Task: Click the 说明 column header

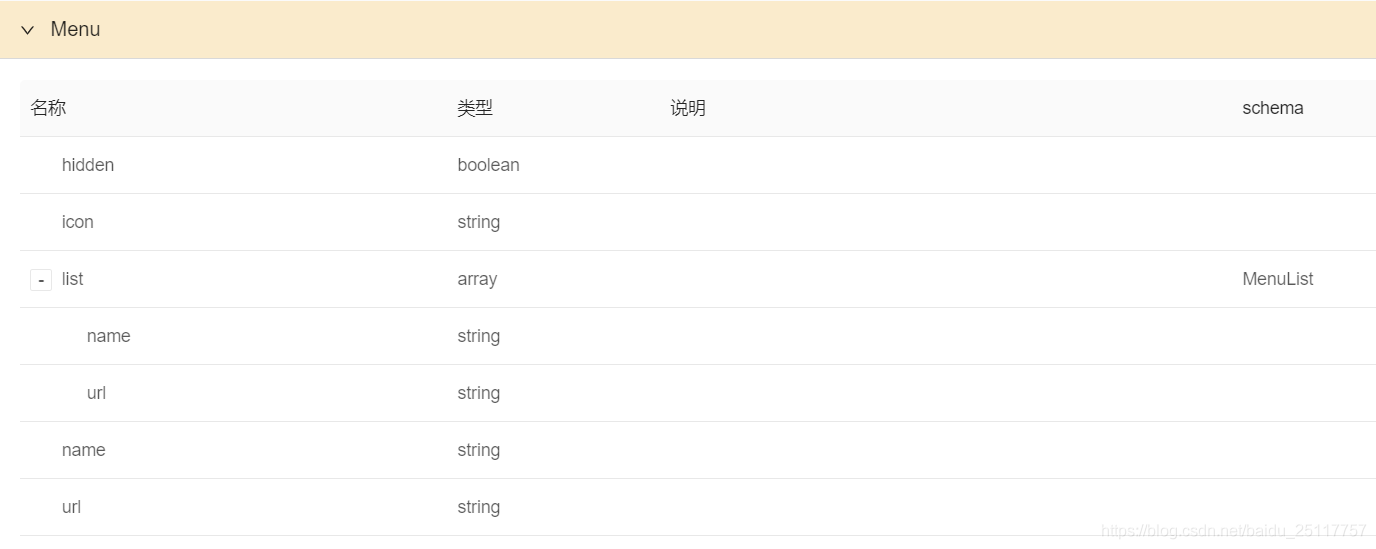Action: click(x=688, y=108)
